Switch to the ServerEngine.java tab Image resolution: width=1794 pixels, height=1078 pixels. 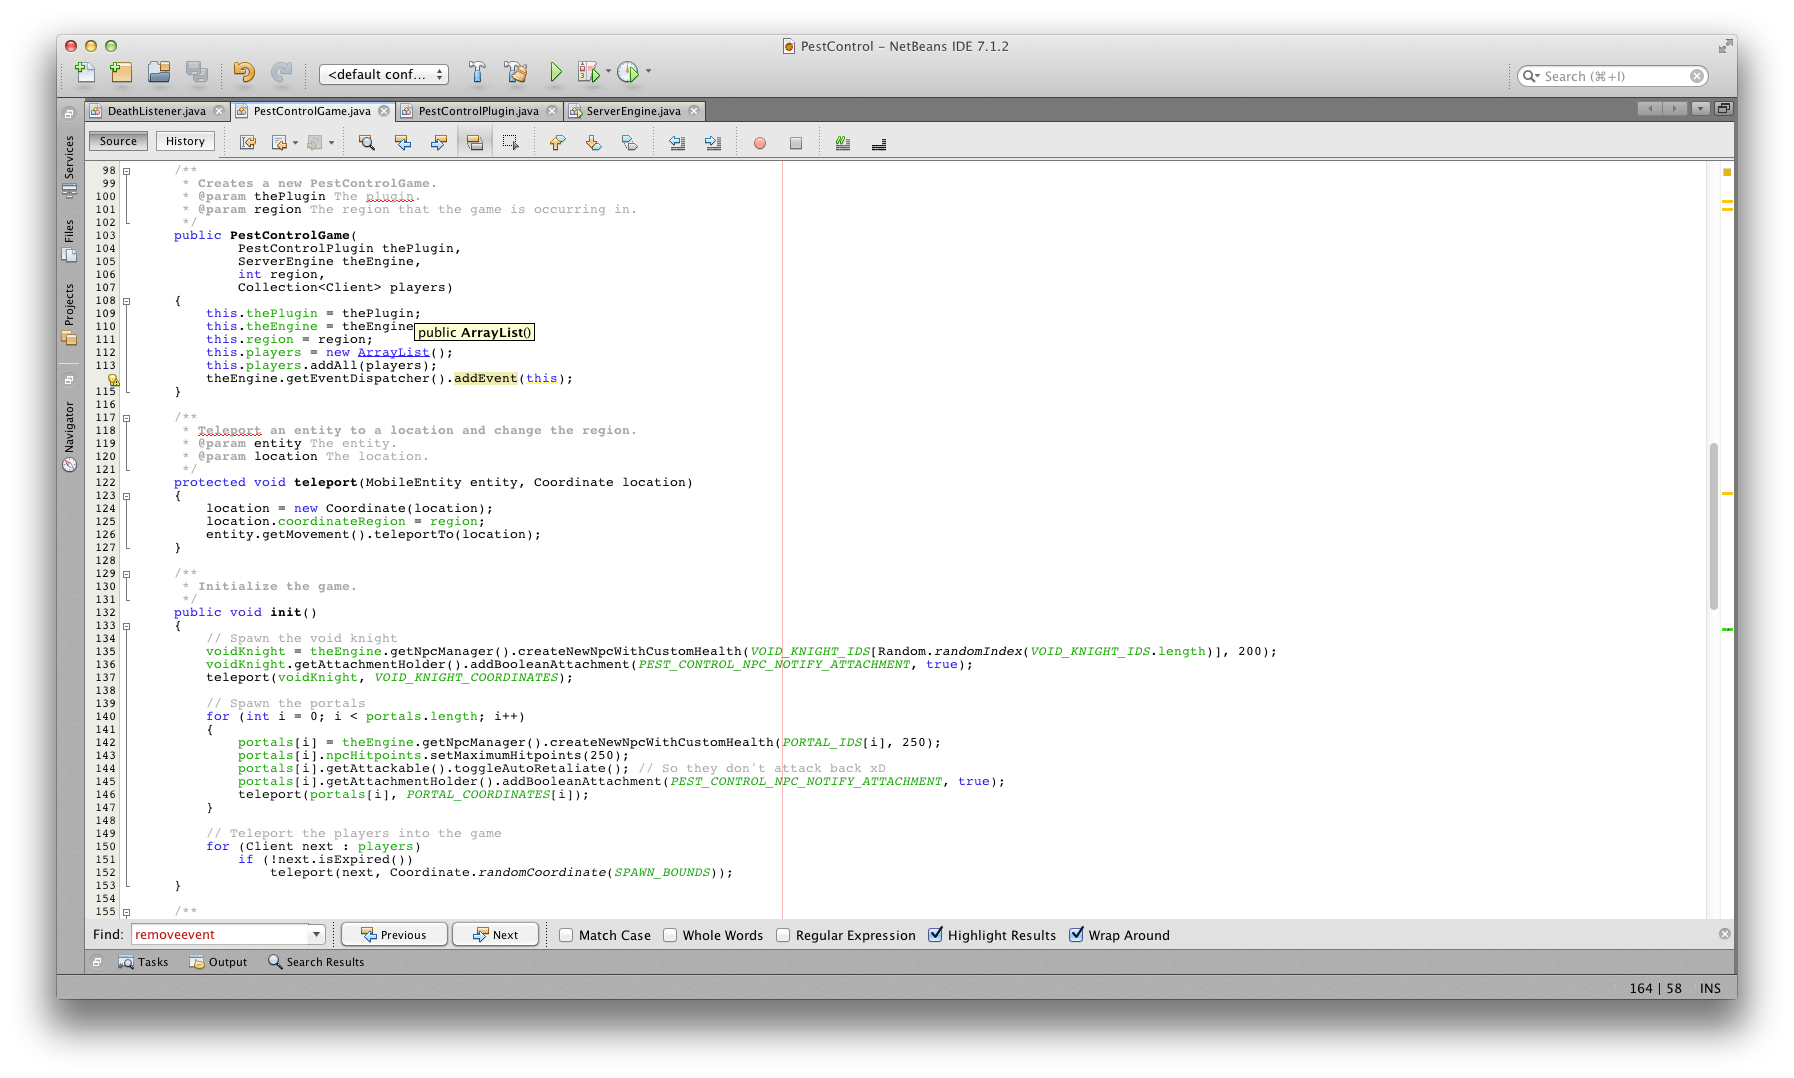(633, 111)
